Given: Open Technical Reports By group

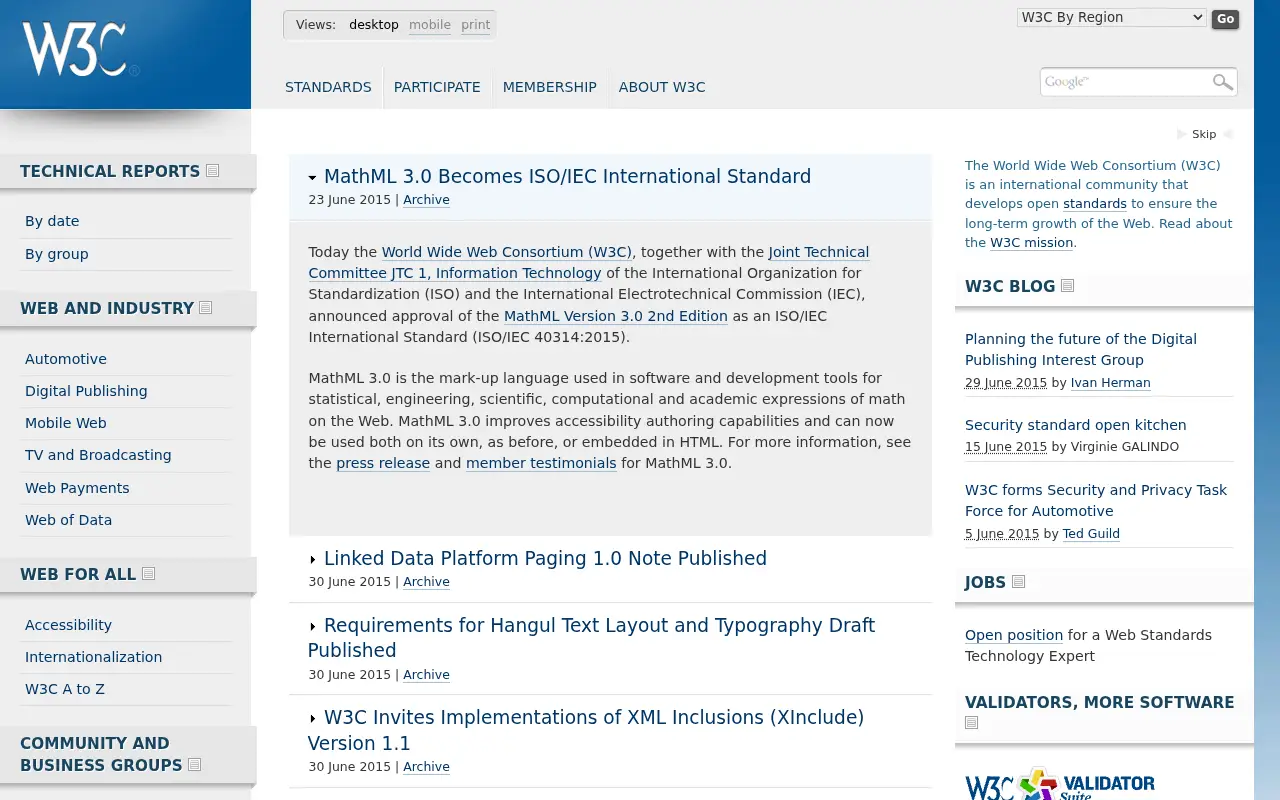Looking at the screenshot, I should 57,254.
